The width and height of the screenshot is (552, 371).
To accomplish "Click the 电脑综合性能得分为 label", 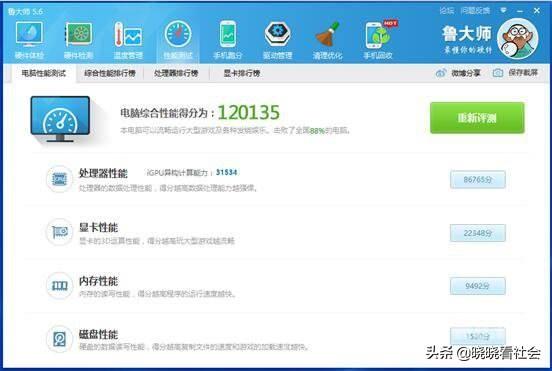I will 167,113.
